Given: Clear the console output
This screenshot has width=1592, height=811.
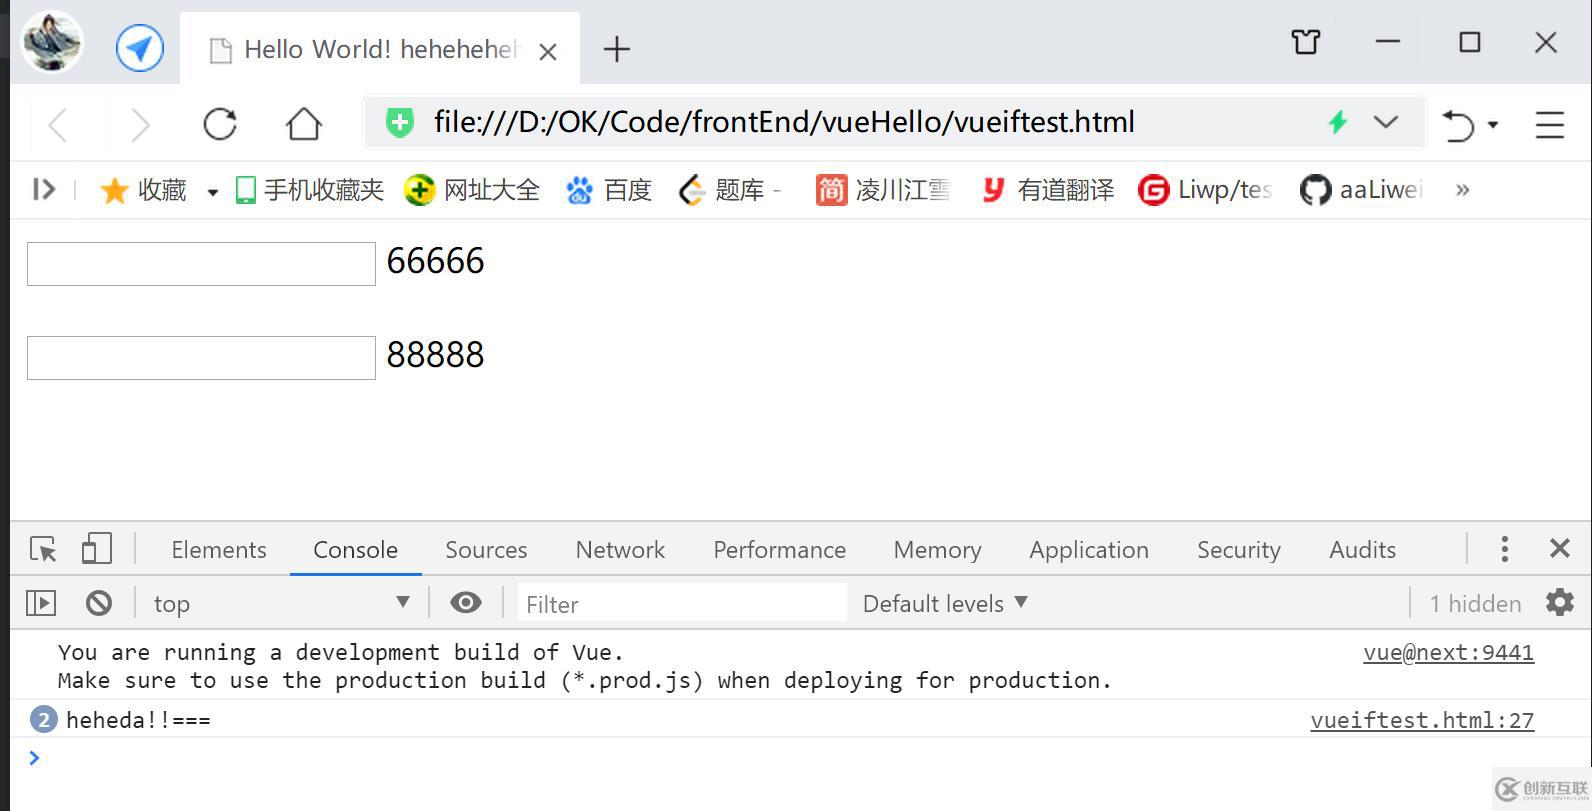Looking at the screenshot, I should 98,603.
